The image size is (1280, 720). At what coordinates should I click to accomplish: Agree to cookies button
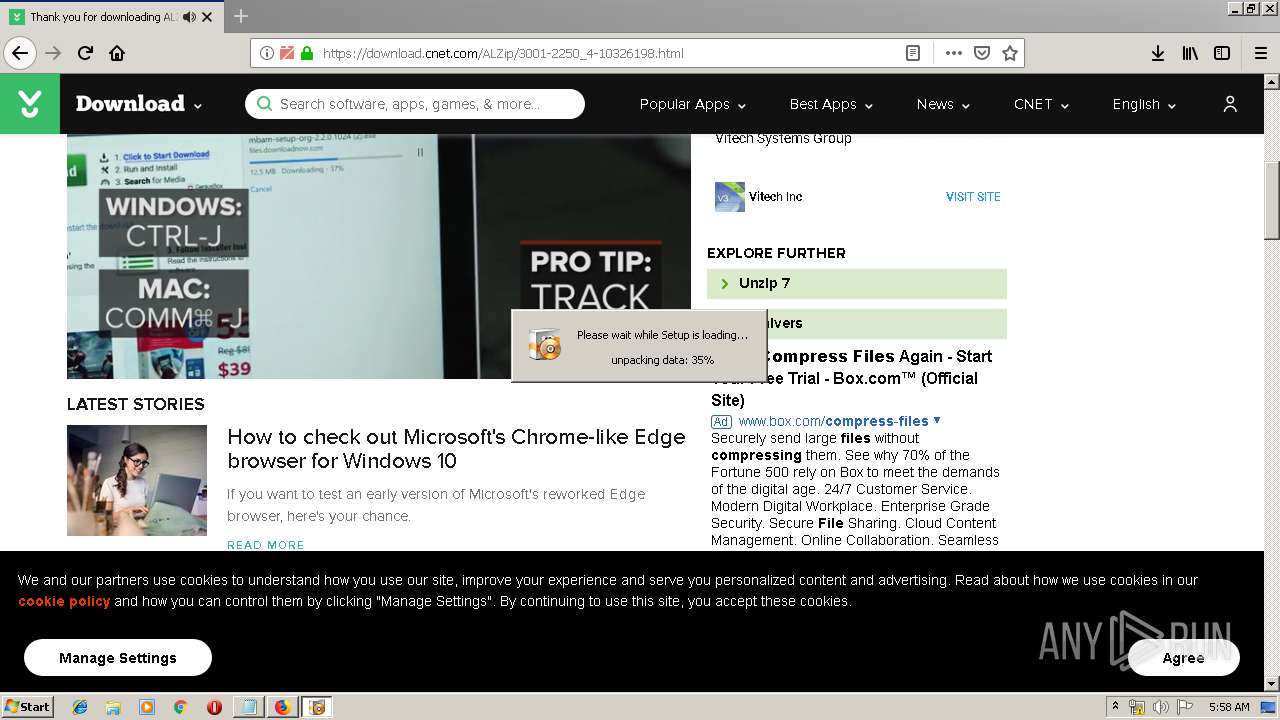pos(1184,658)
